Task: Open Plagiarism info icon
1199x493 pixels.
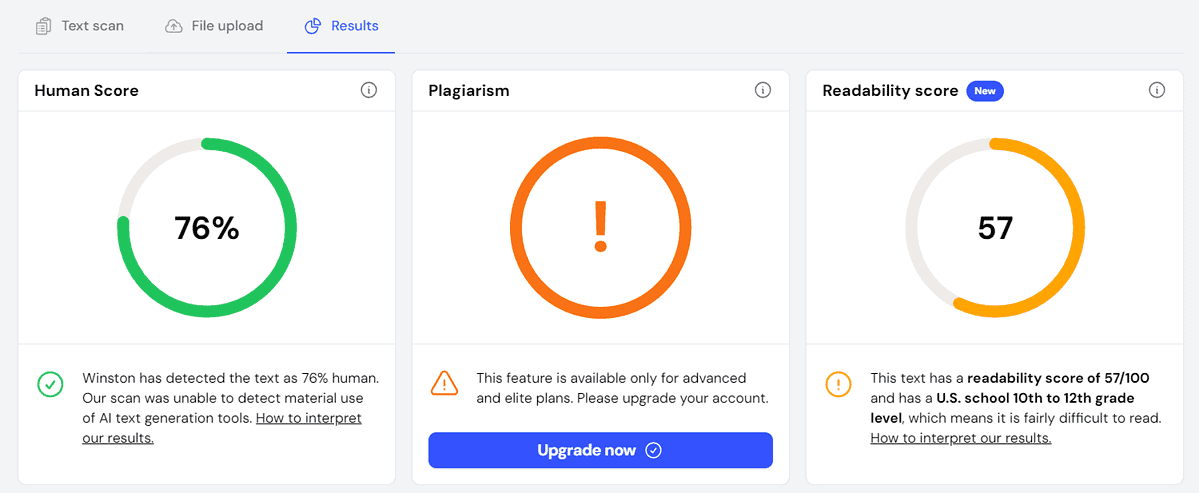Action: click(763, 91)
